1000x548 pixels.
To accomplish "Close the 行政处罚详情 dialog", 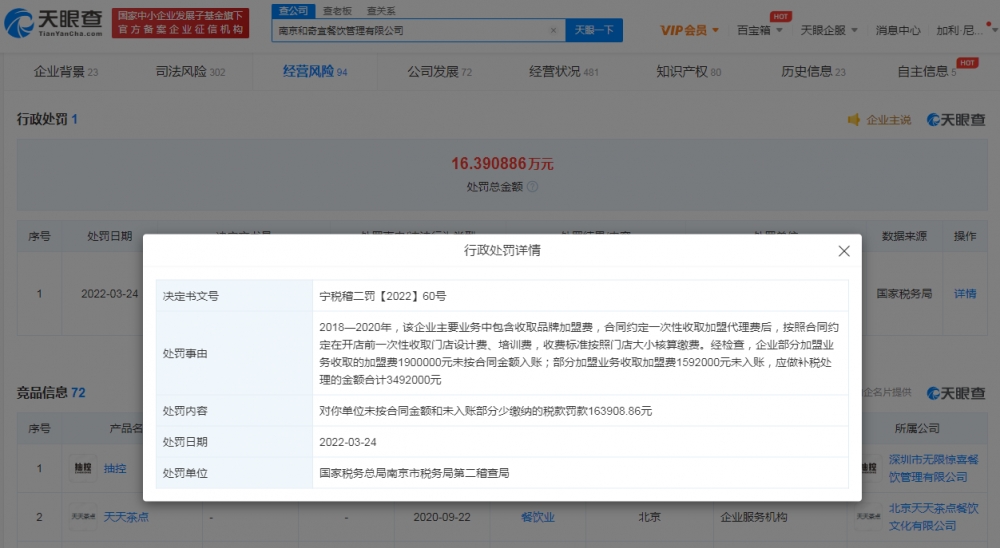I will click(x=844, y=251).
